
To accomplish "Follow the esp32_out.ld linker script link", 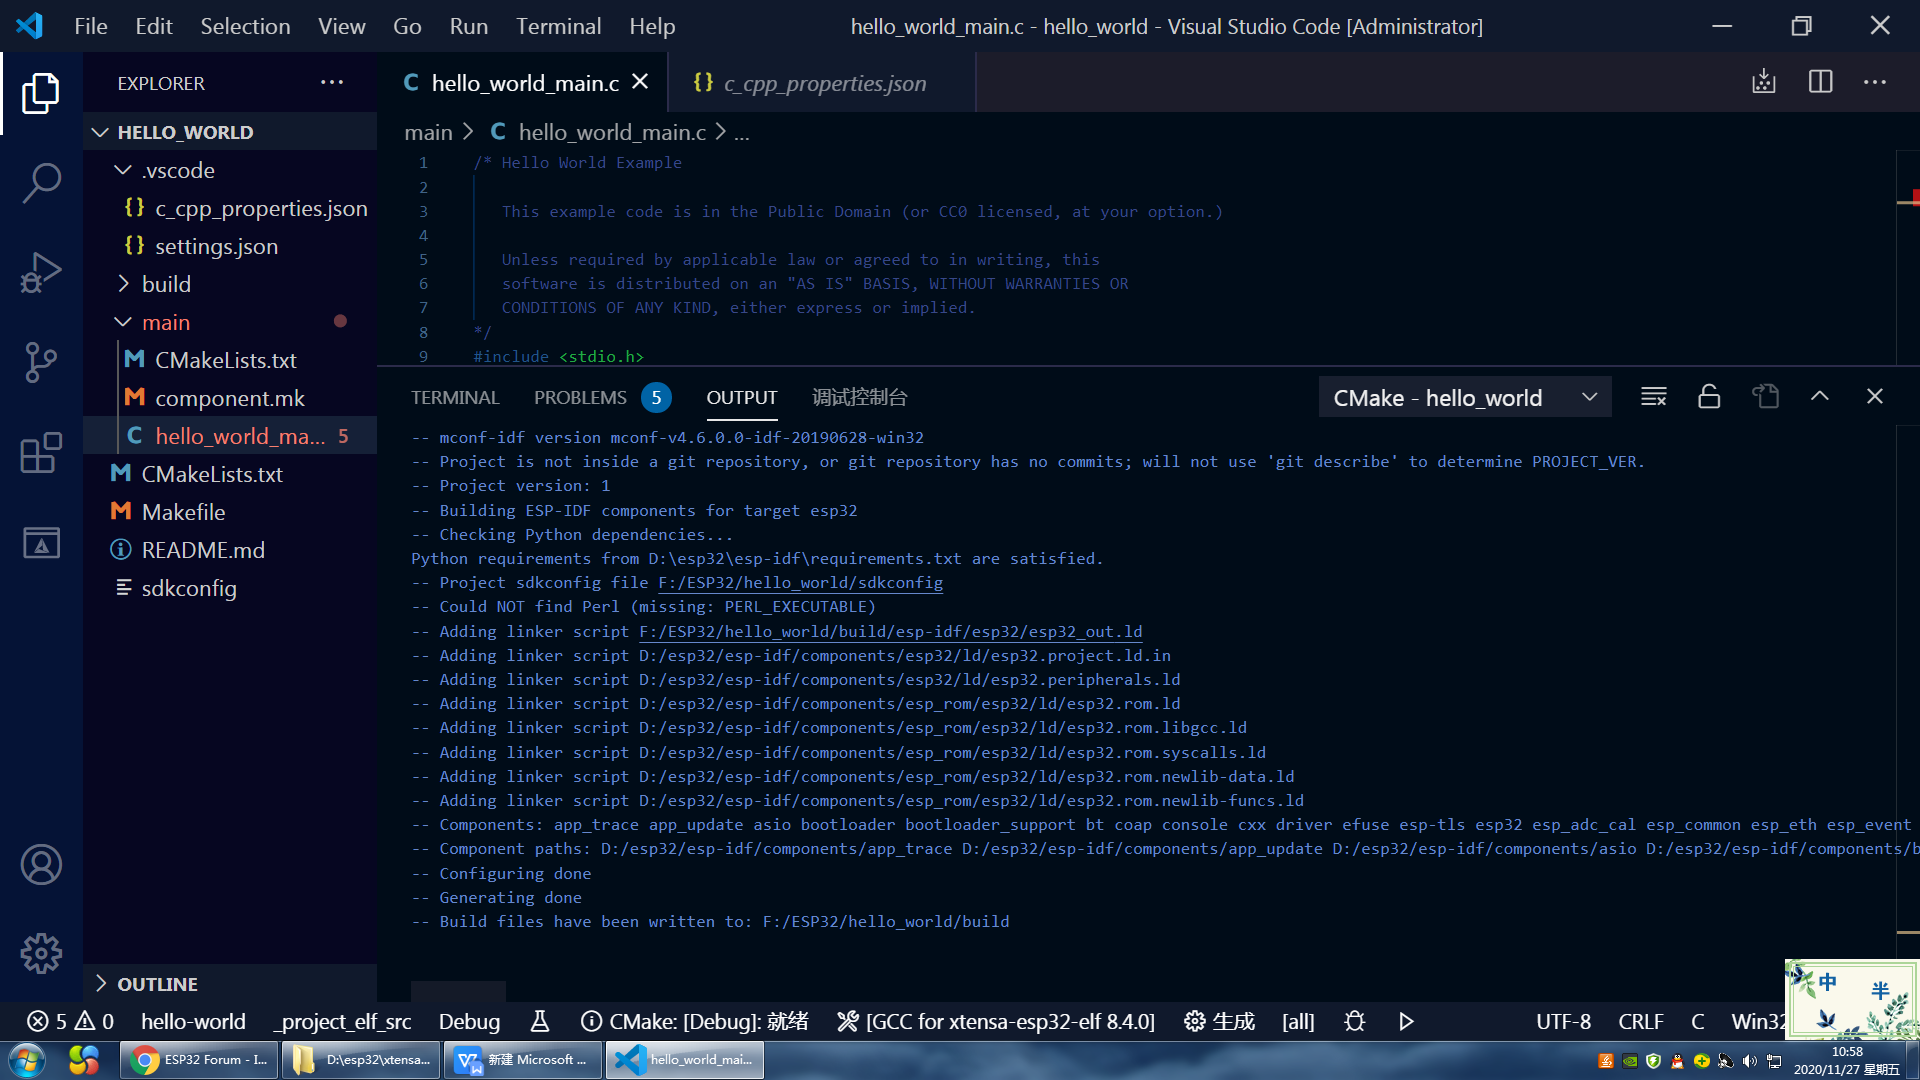I will (x=890, y=631).
